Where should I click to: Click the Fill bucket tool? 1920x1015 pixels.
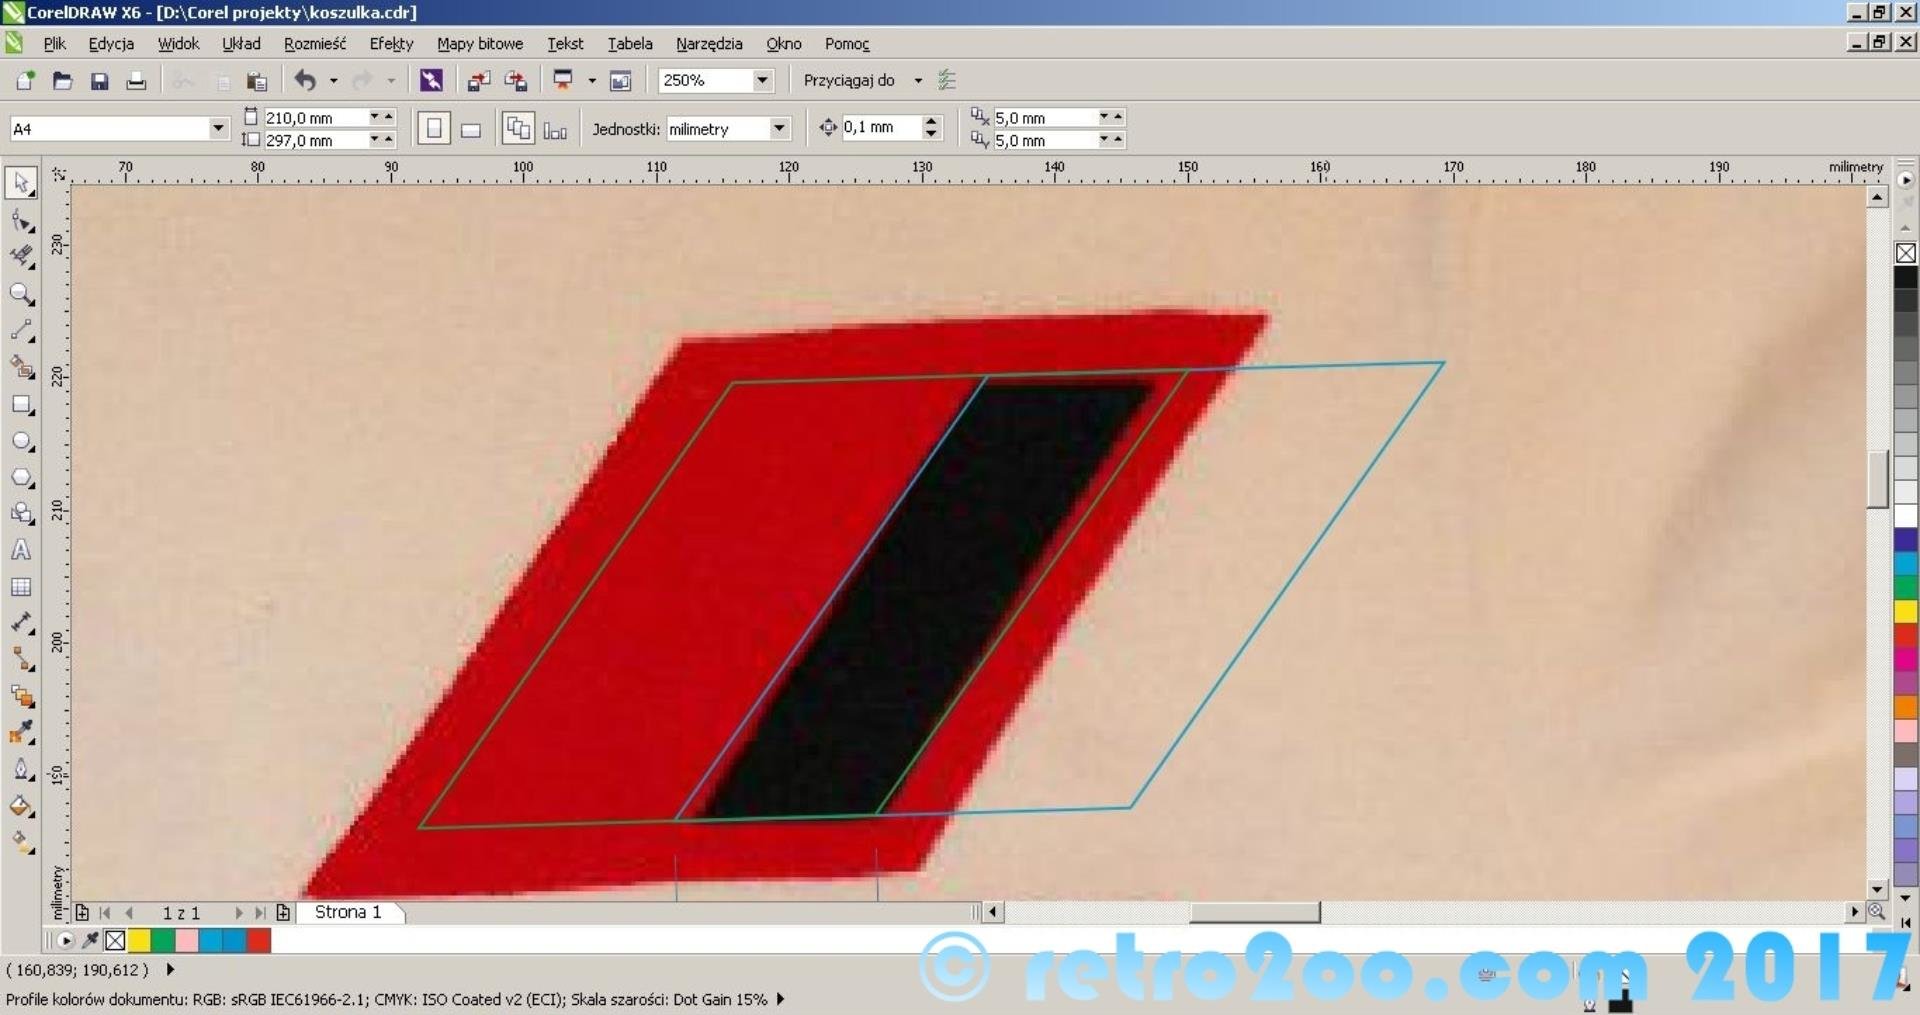pyautogui.click(x=21, y=806)
